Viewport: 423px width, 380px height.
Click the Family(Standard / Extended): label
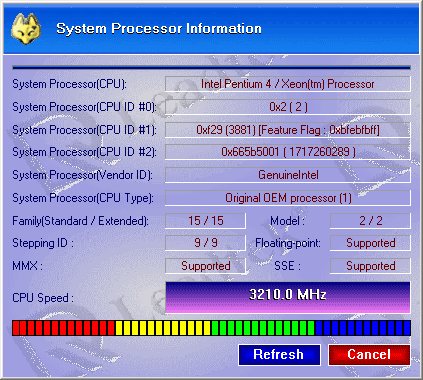(80, 221)
